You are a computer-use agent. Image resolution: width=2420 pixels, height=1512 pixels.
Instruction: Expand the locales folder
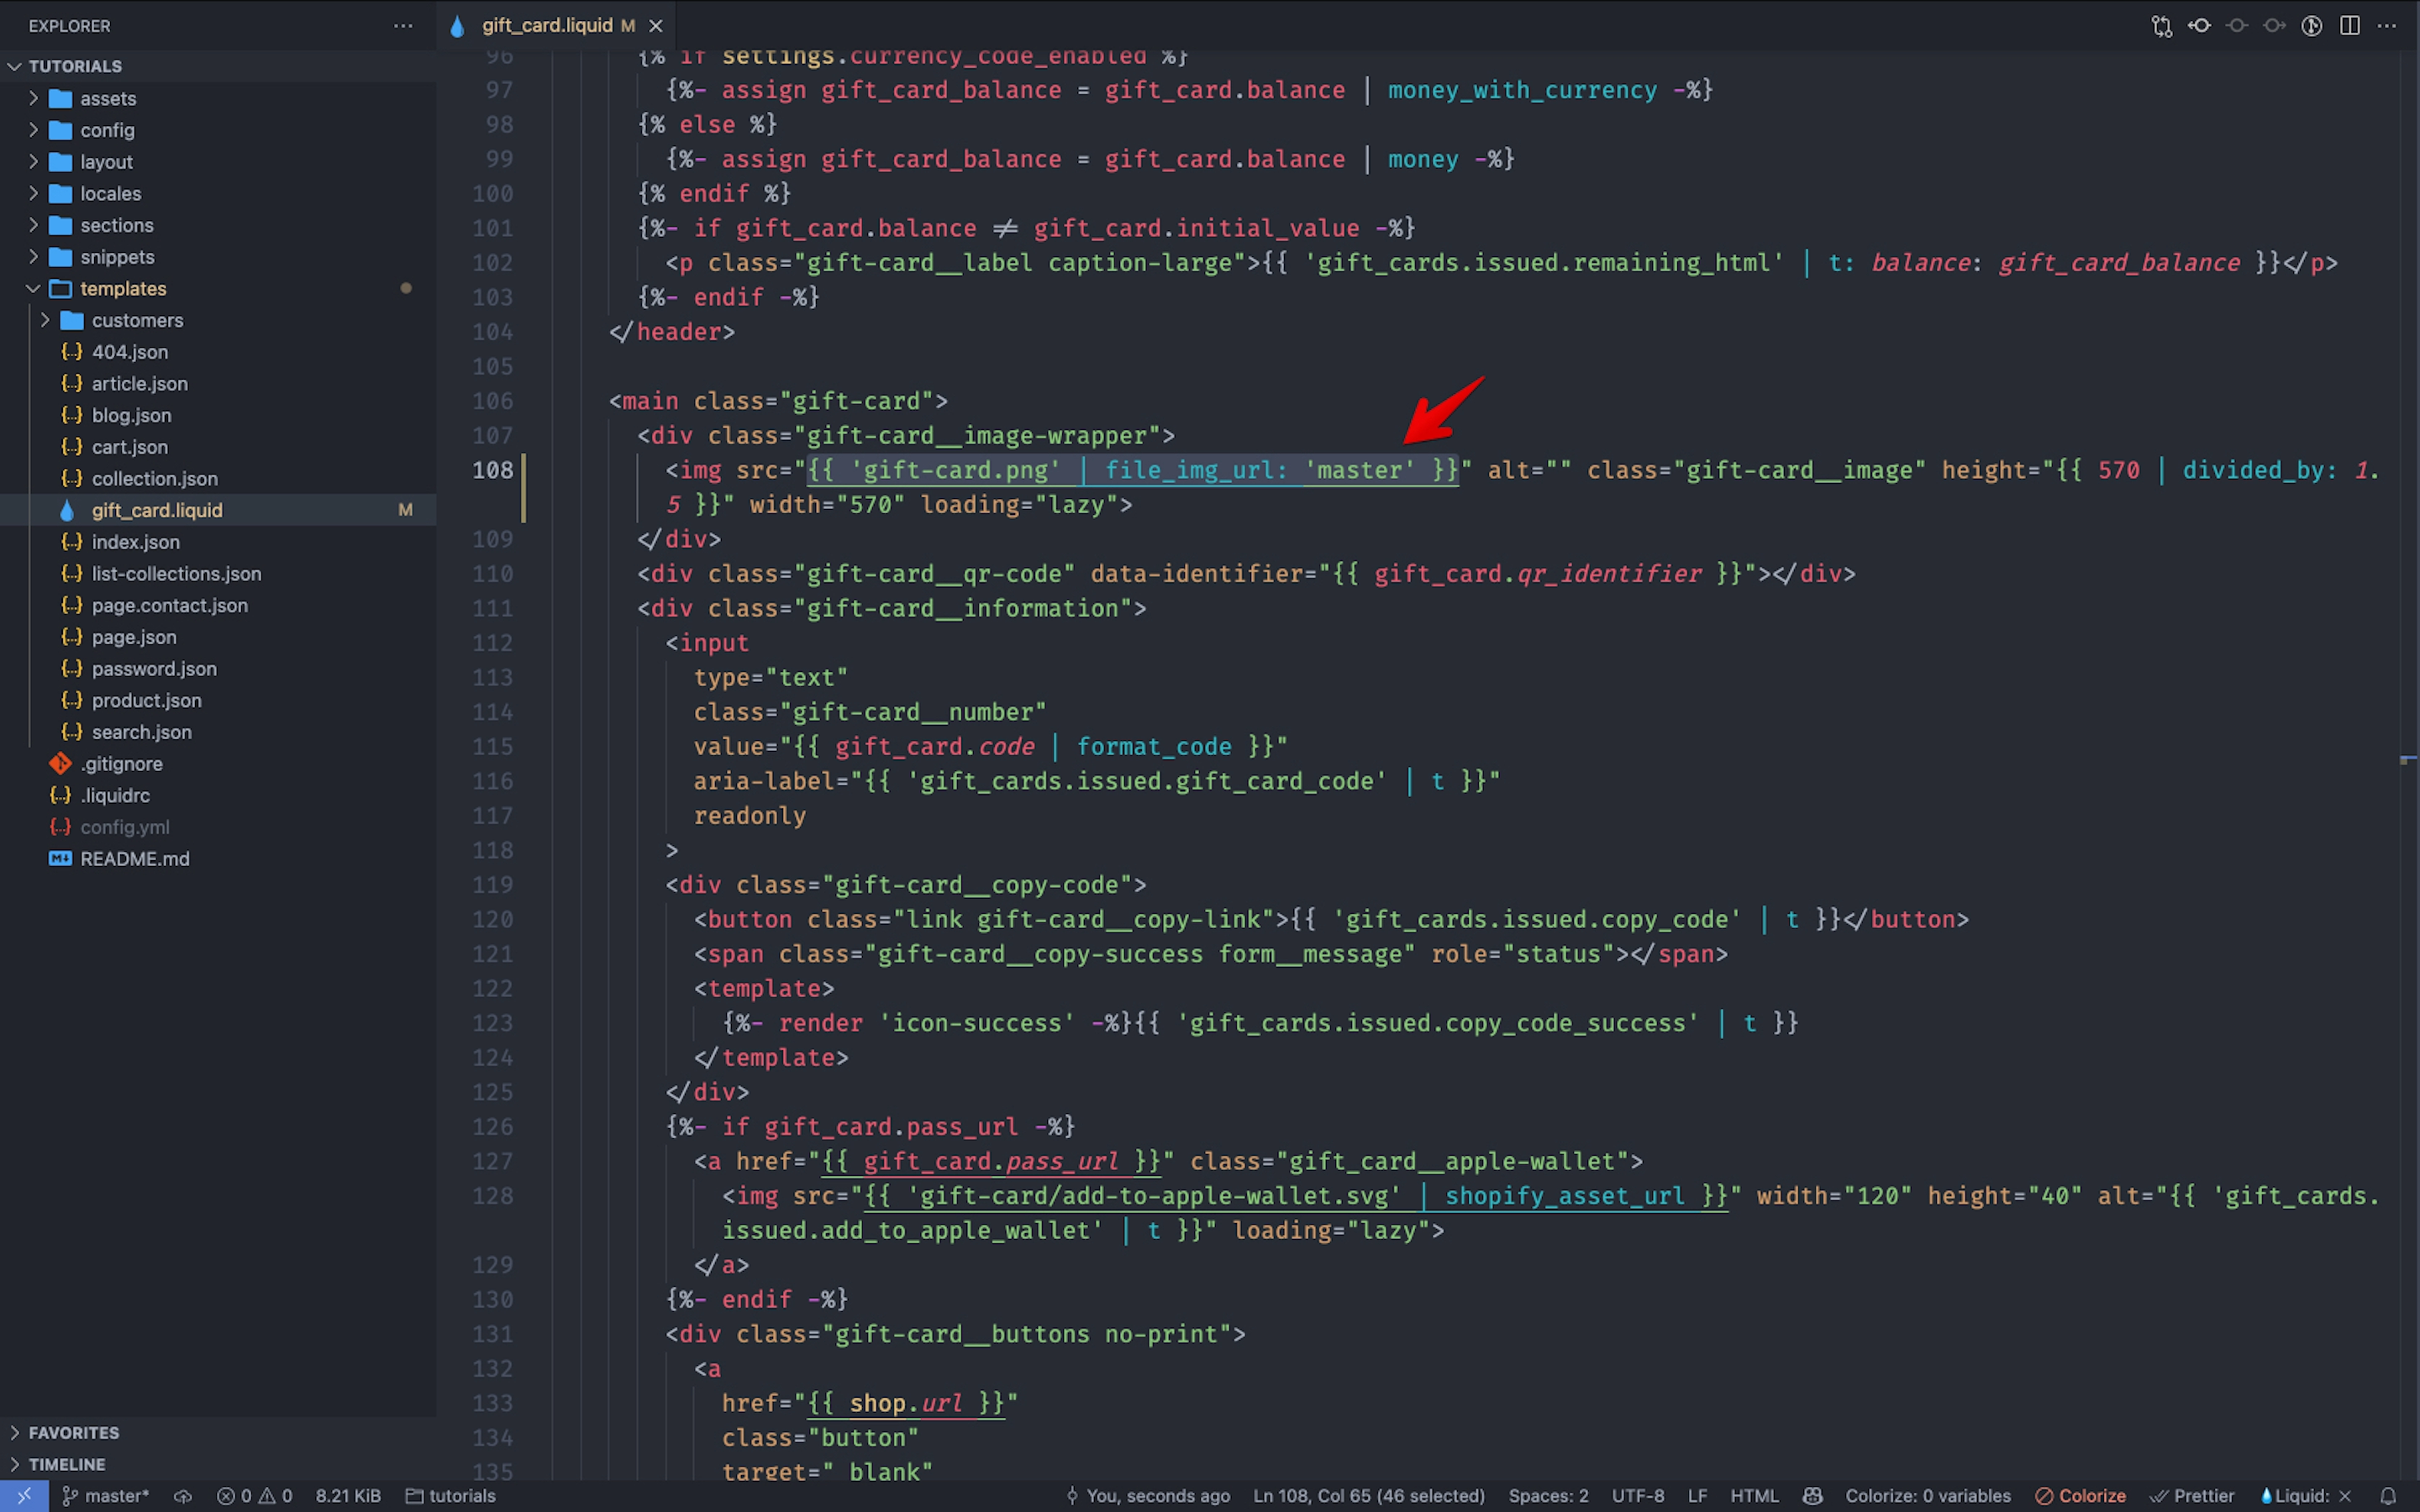[218, 193]
